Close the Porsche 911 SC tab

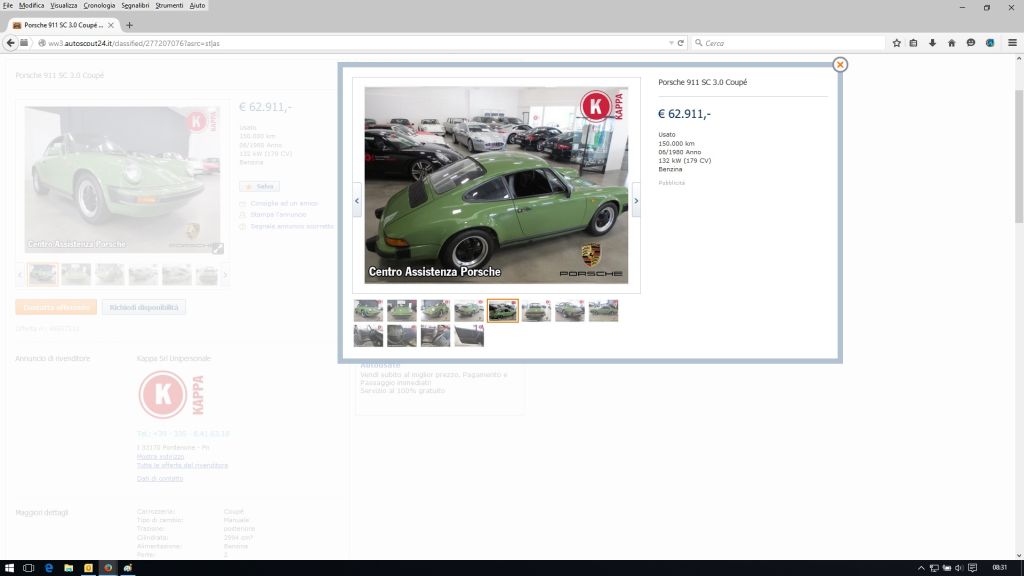tap(111, 25)
